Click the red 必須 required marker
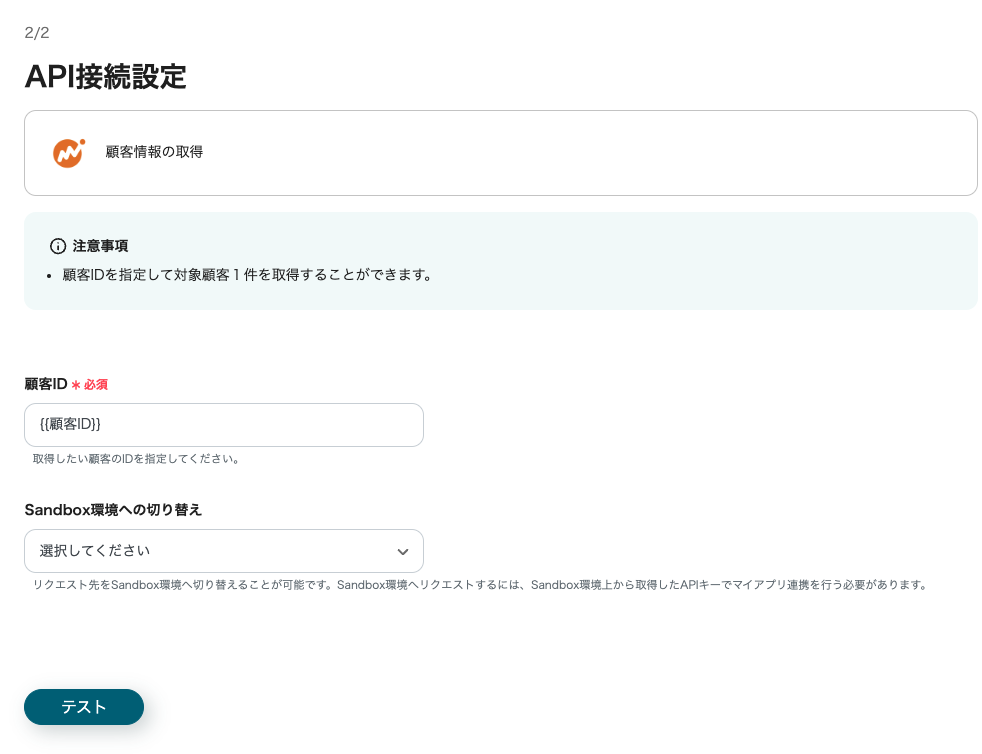The height and width of the screenshot is (754, 982). point(90,385)
